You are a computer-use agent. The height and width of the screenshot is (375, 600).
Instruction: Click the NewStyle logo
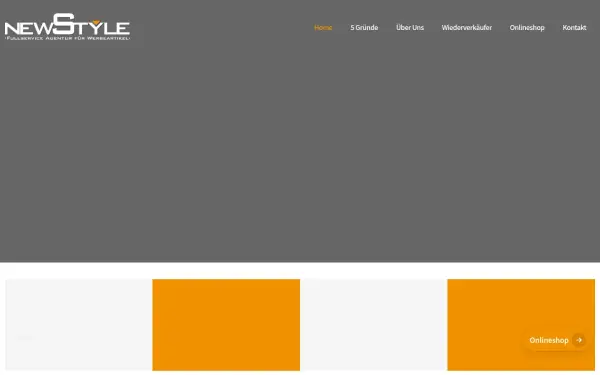point(67,27)
